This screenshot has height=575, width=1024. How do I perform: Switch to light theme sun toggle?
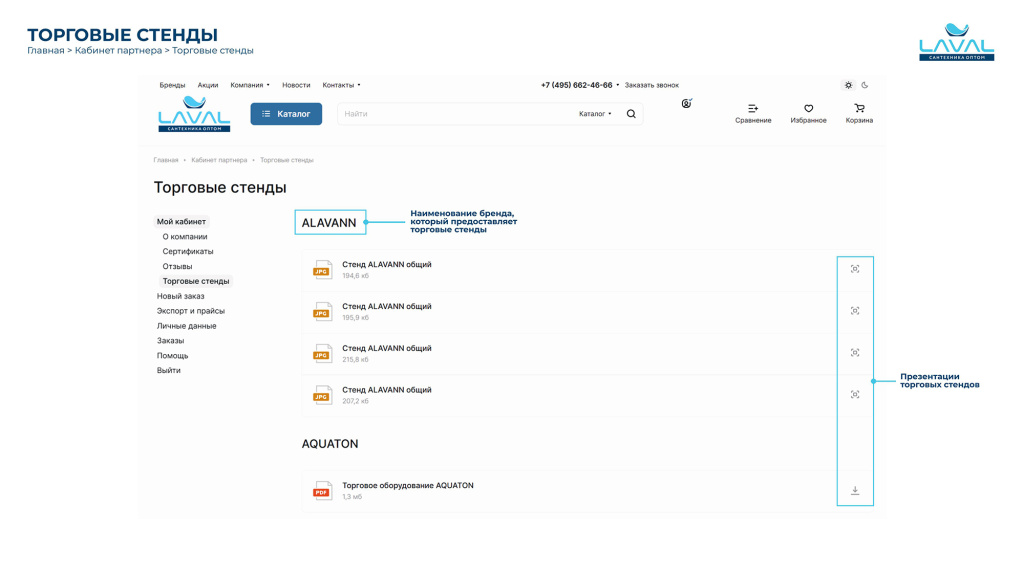(x=848, y=86)
